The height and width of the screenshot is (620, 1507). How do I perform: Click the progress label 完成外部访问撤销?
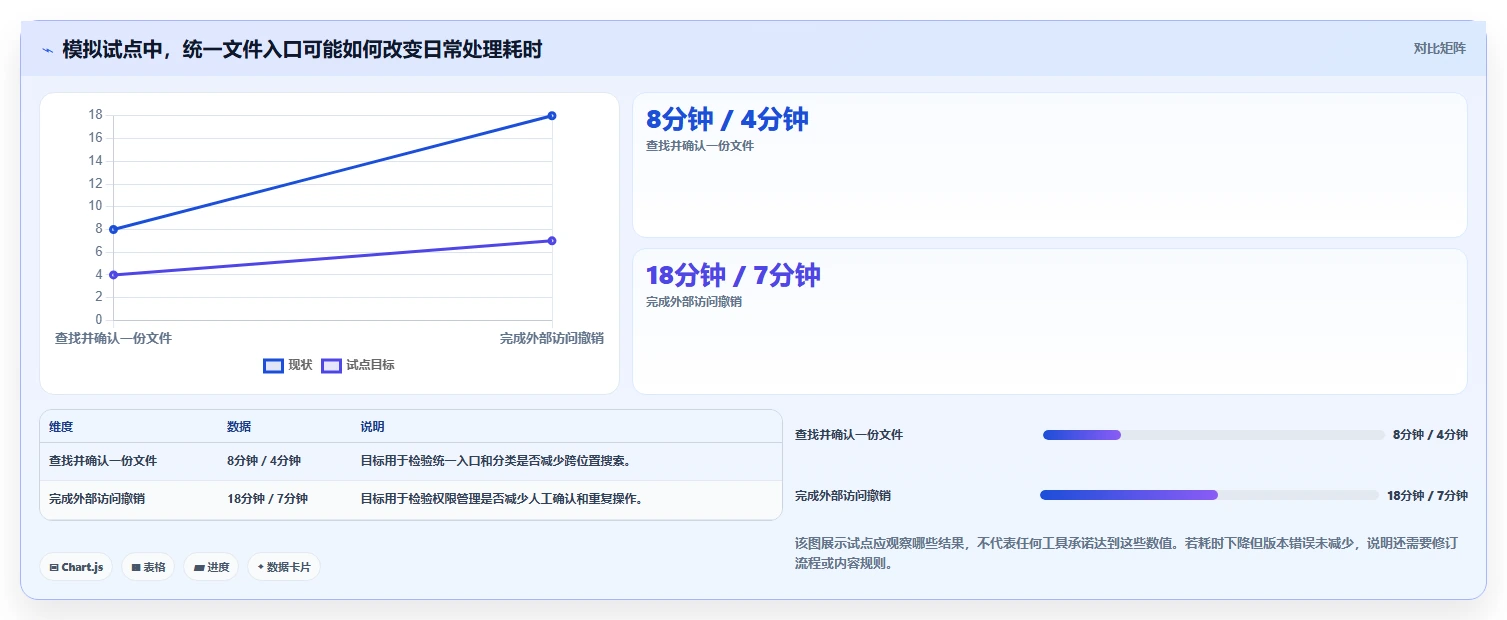(843, 496)
